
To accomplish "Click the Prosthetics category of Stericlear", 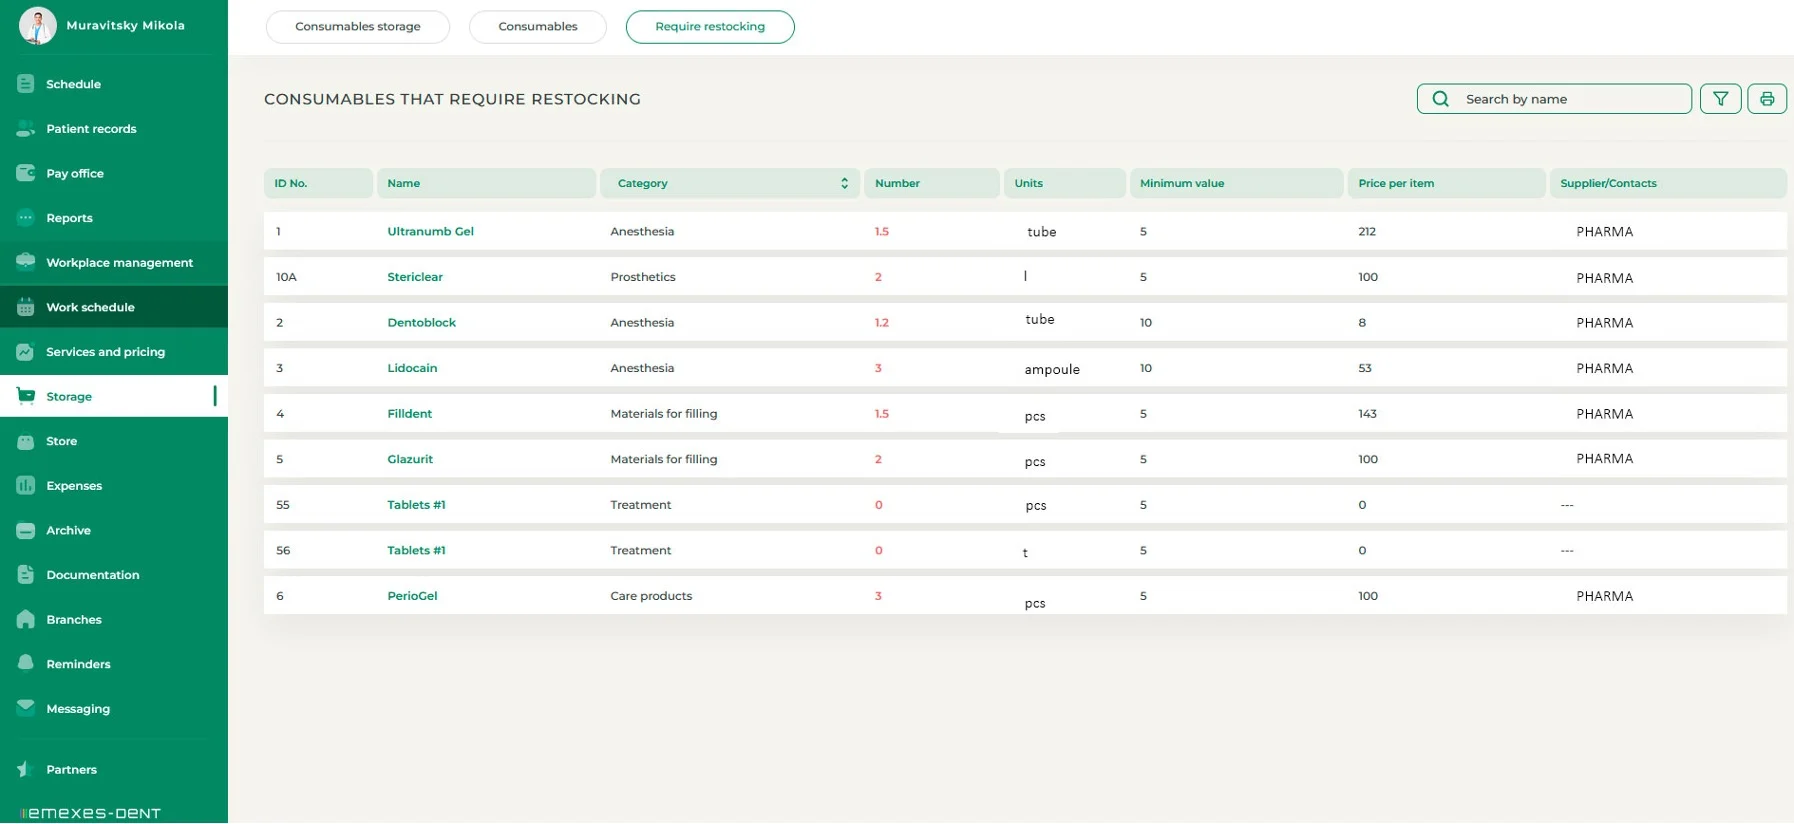I will coord(643,277).
